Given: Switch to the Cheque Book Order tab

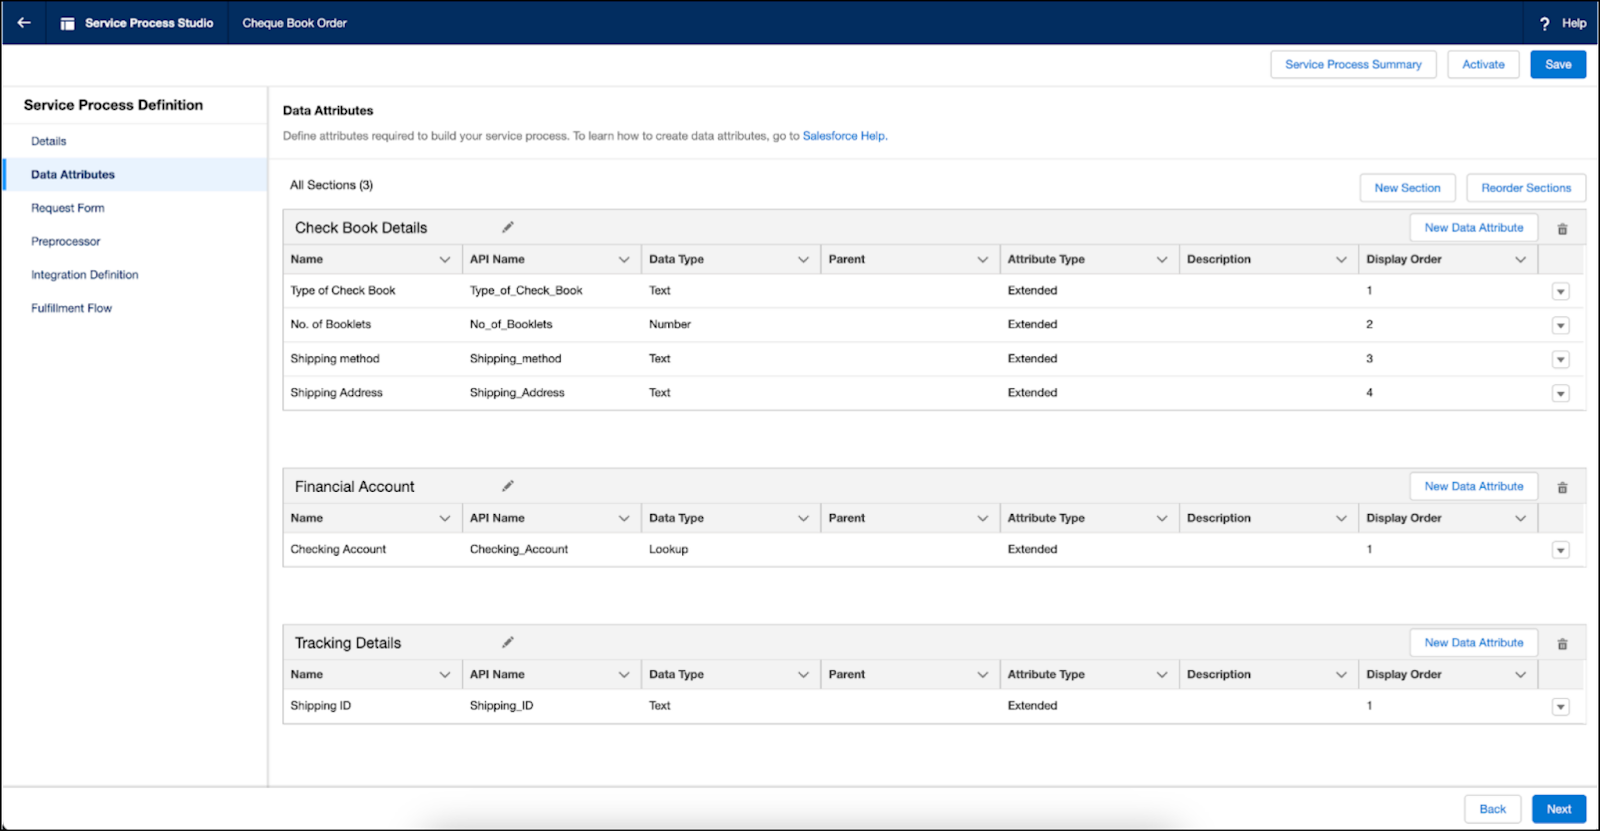Looking at the screenshot, I should [x=294, y=23].
